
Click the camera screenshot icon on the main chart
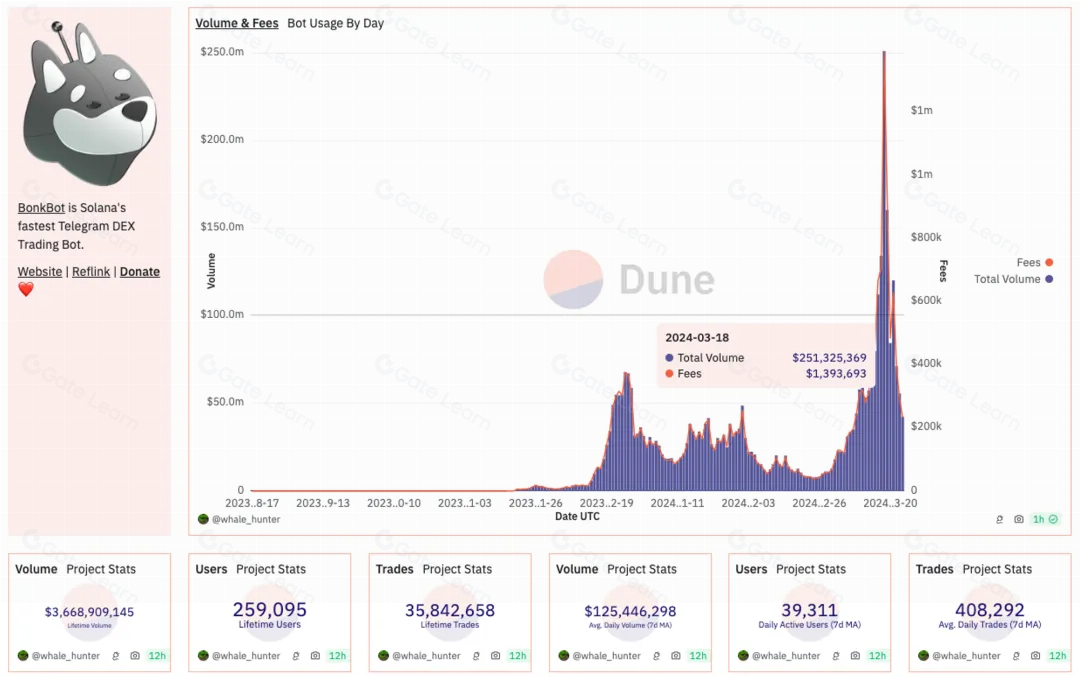(1019, 519)
